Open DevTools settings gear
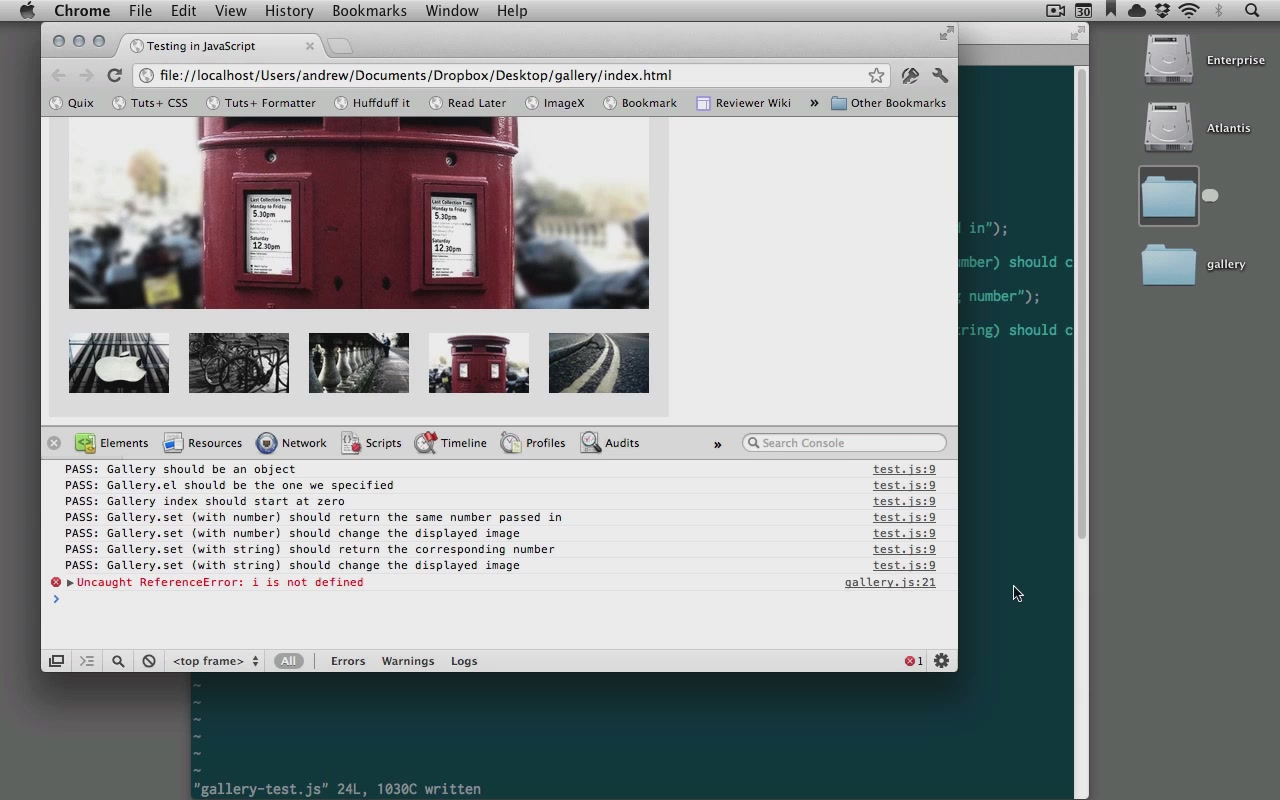The image size is (1280, 800). coord(941,661)
